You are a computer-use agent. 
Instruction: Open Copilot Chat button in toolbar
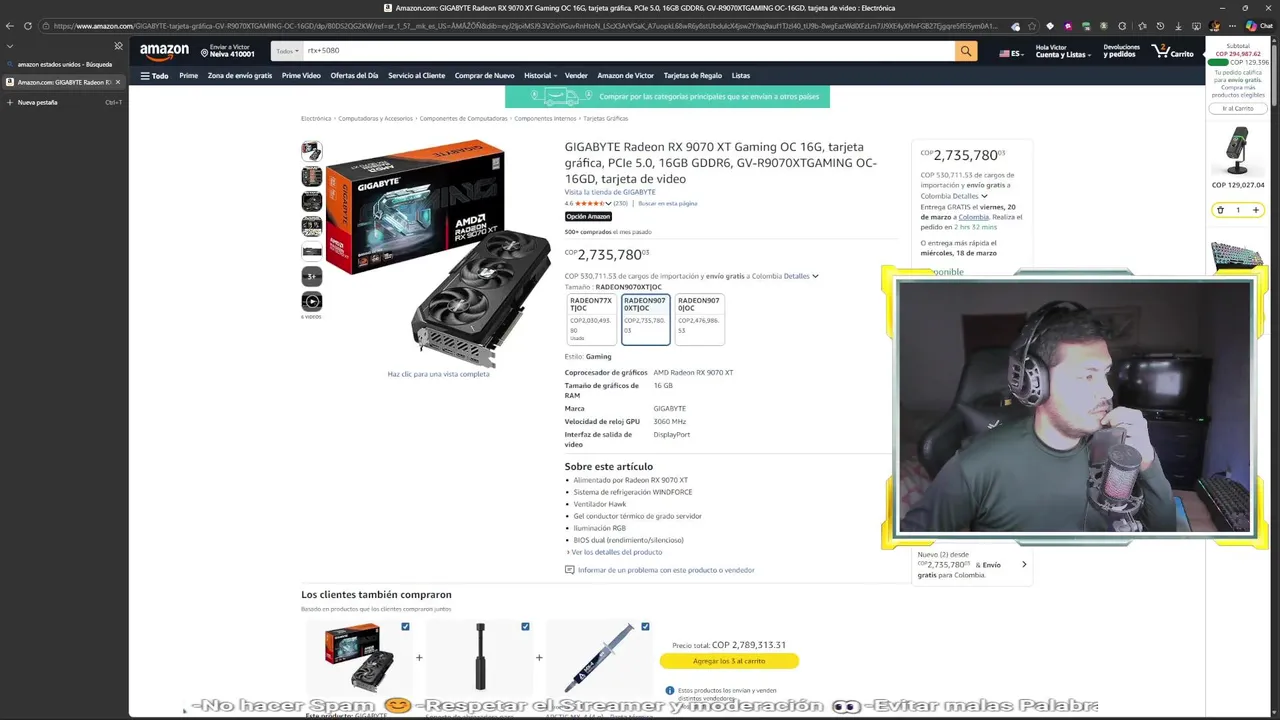coord(1258,26)
